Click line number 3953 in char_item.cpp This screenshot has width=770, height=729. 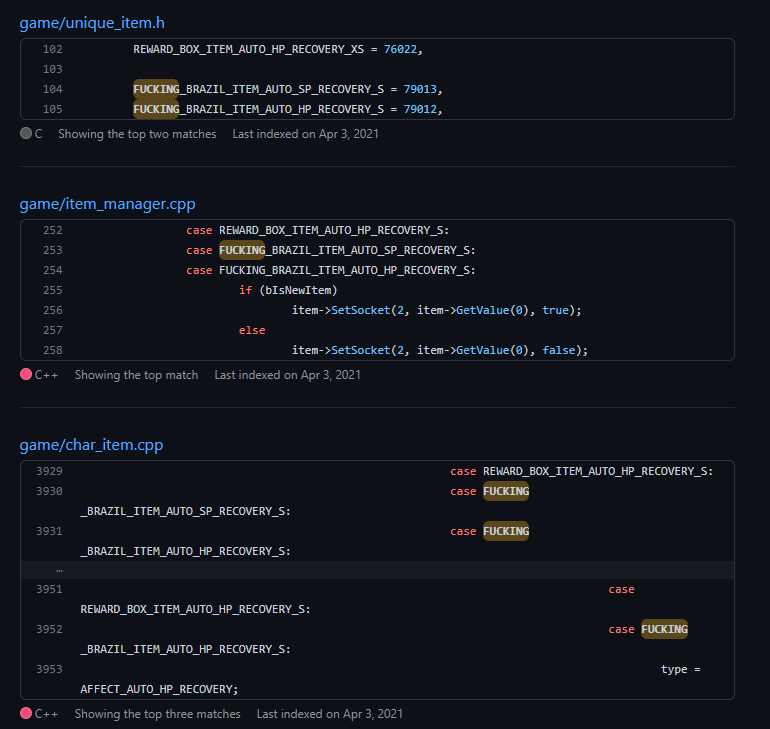49,670
